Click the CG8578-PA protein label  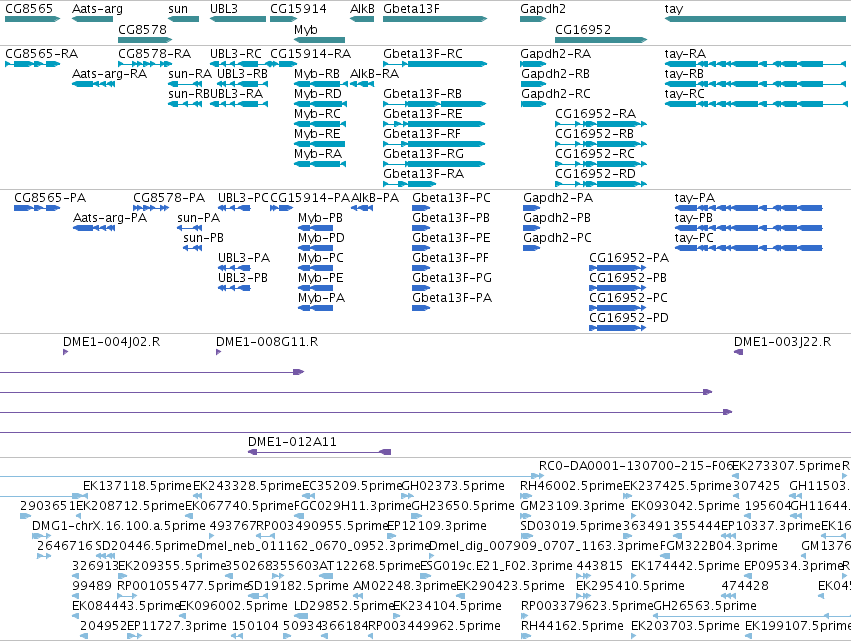point(169,198)
